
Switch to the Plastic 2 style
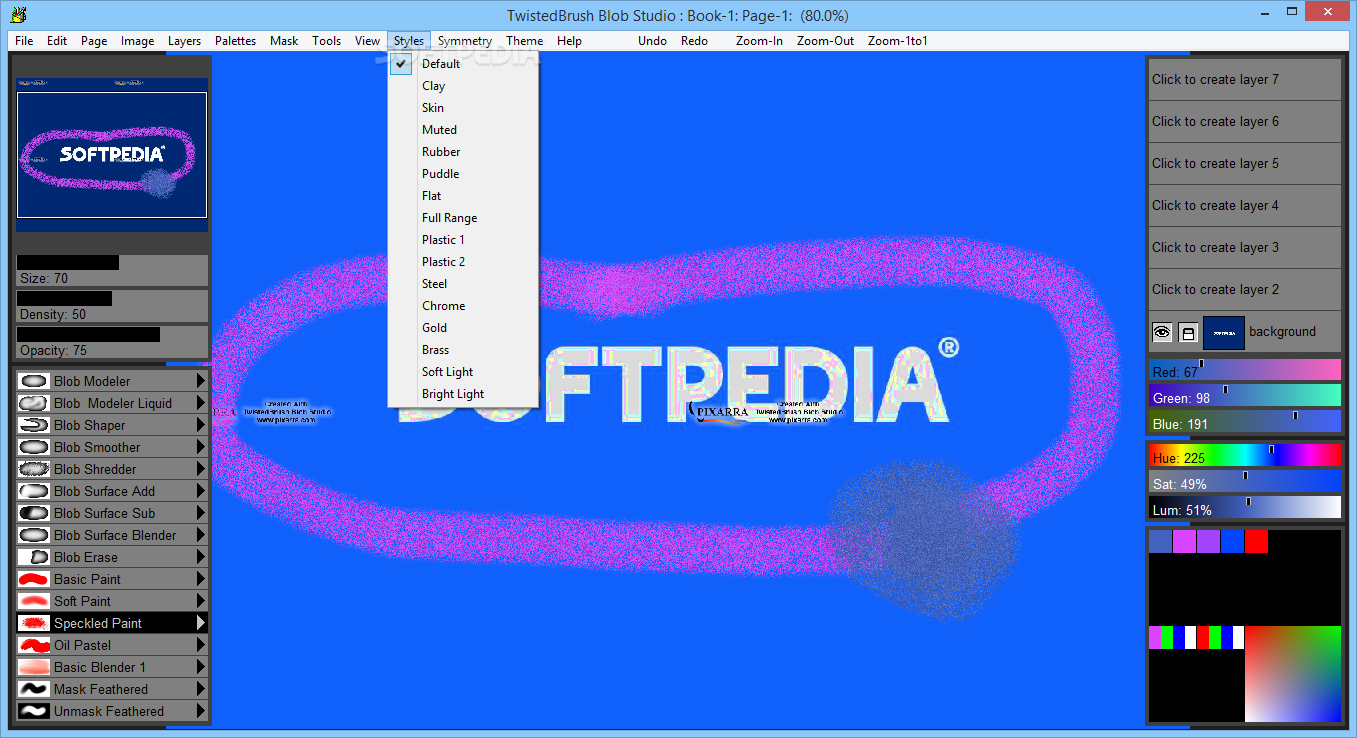[x=464, y=262]
